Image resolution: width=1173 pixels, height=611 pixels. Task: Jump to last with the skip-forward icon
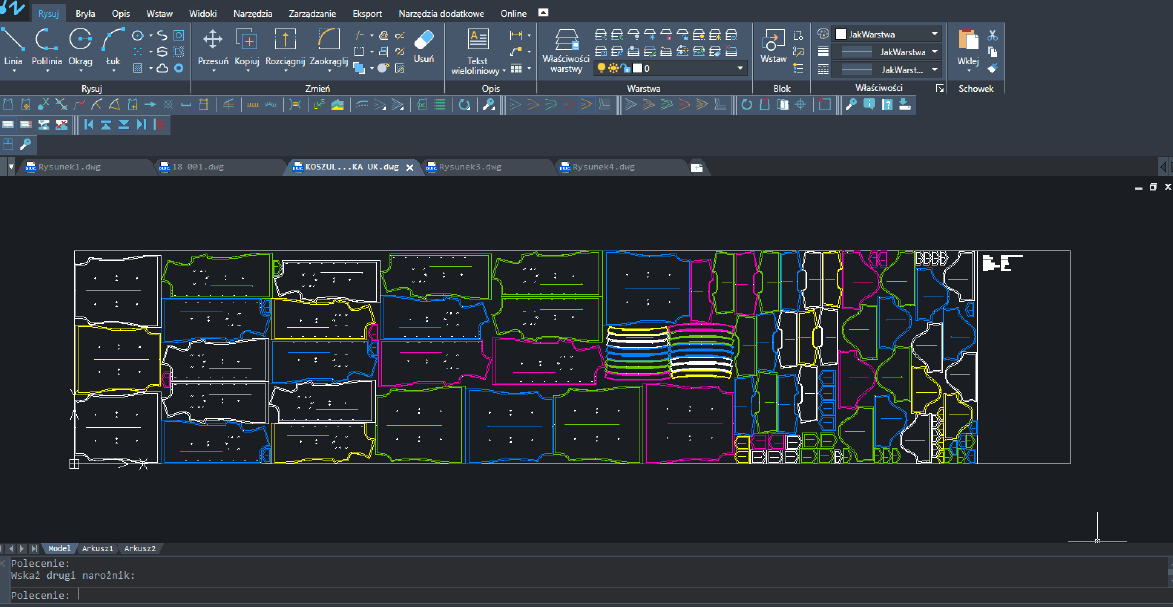coord(141,125)
